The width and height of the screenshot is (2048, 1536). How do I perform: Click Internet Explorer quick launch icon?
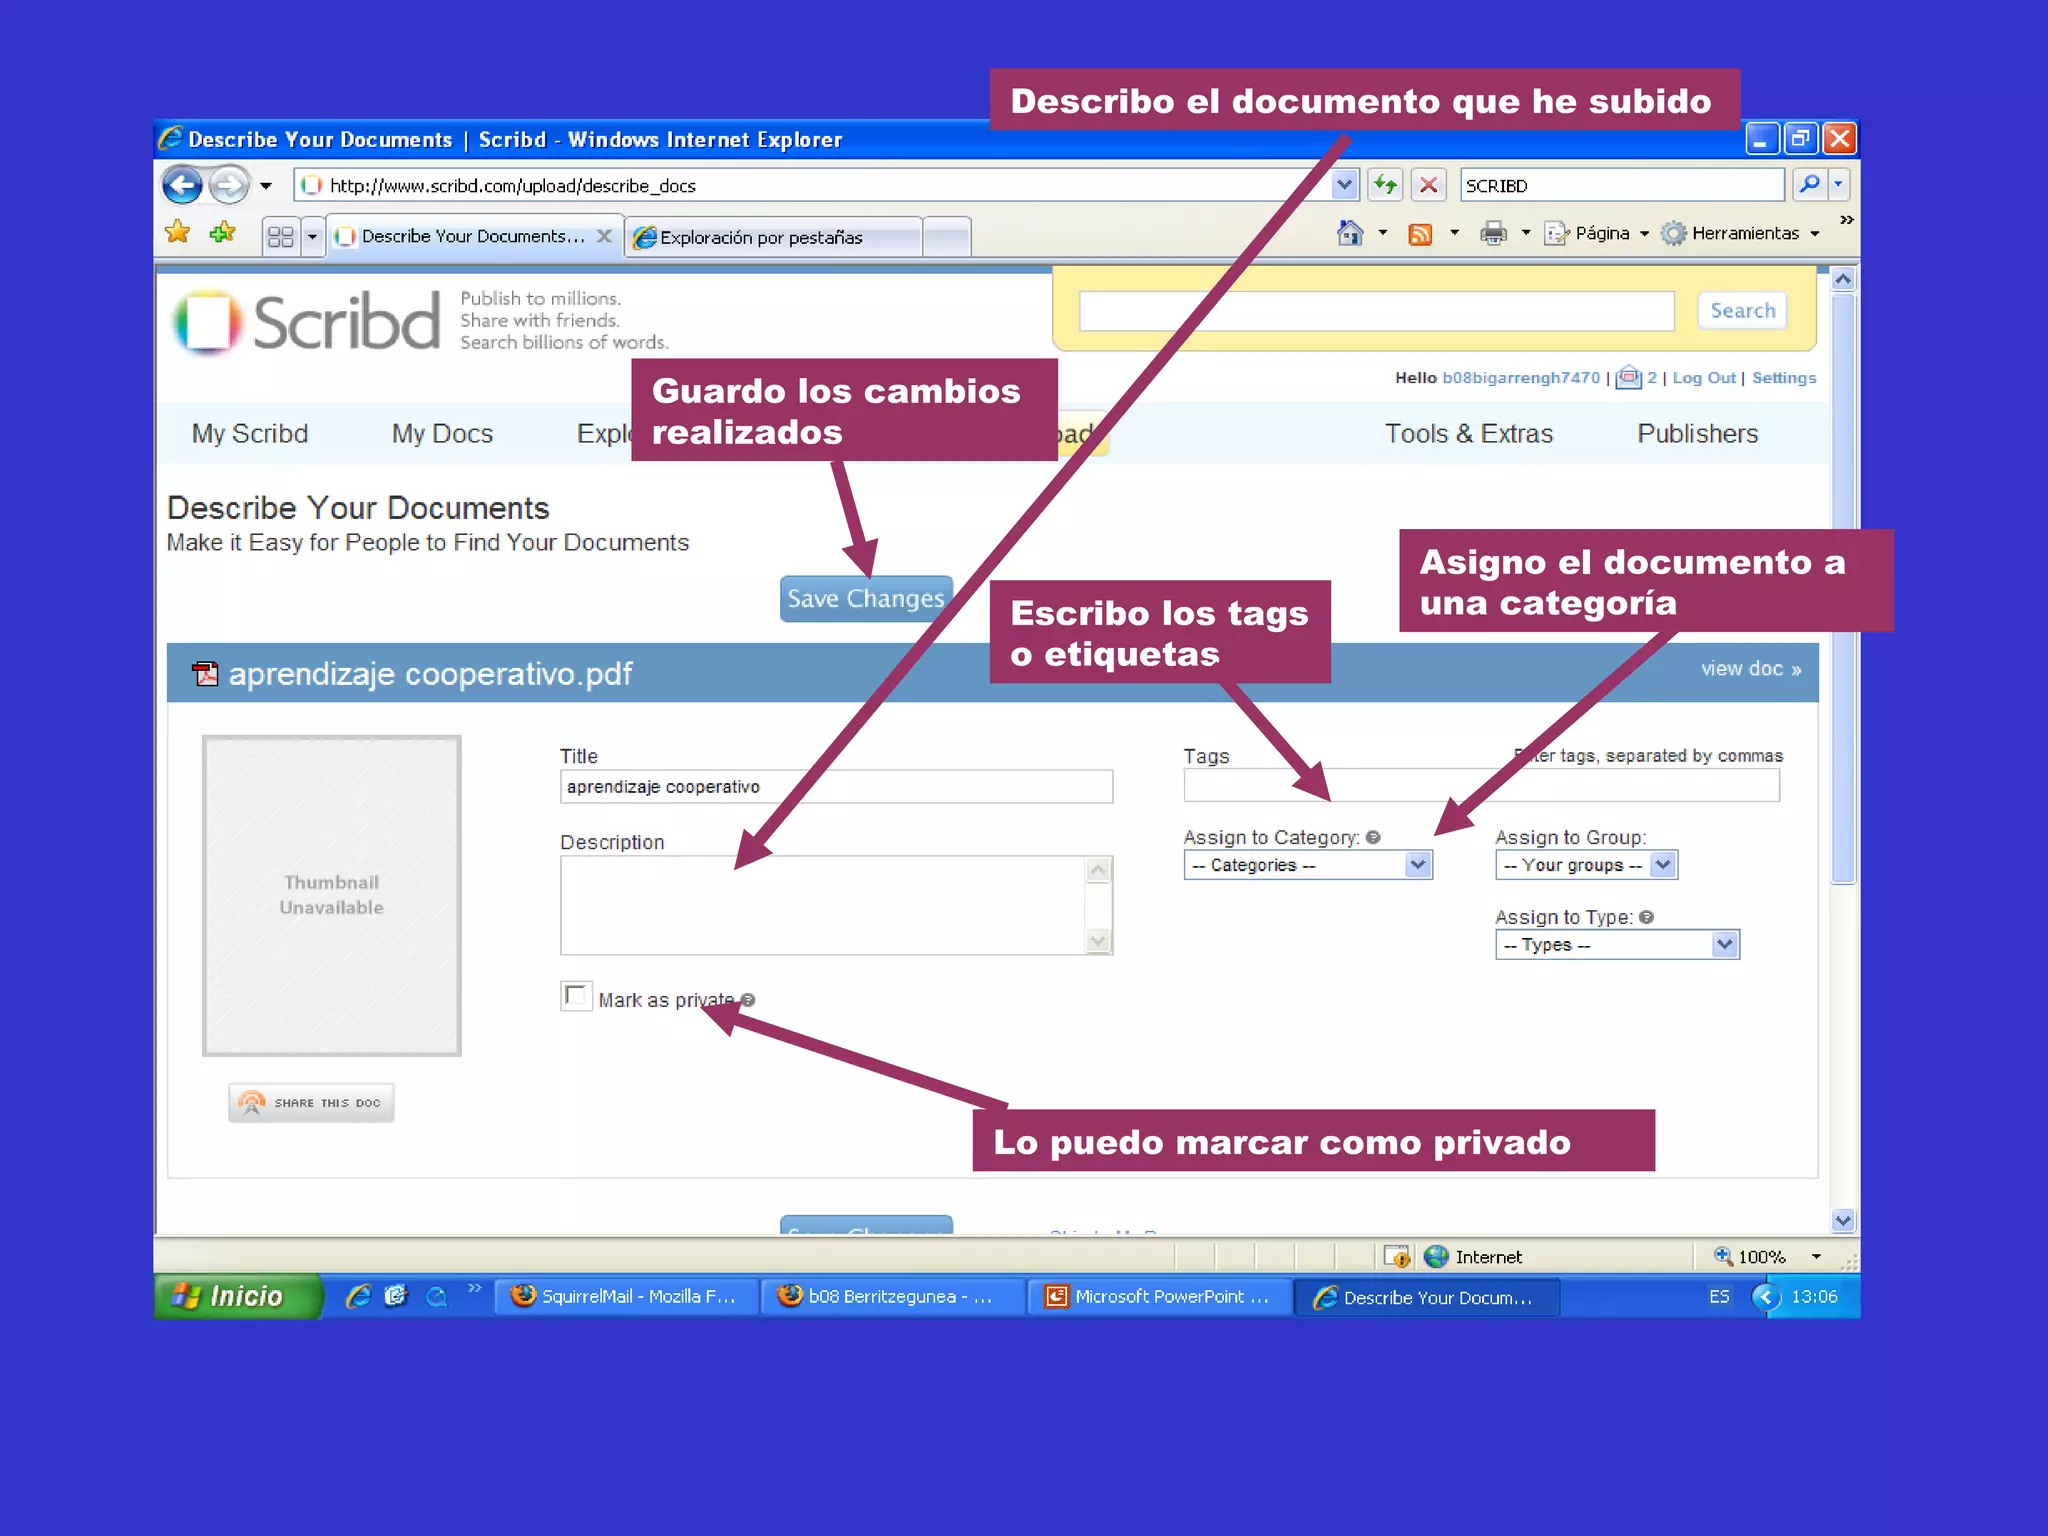[x=358, y=1296]
